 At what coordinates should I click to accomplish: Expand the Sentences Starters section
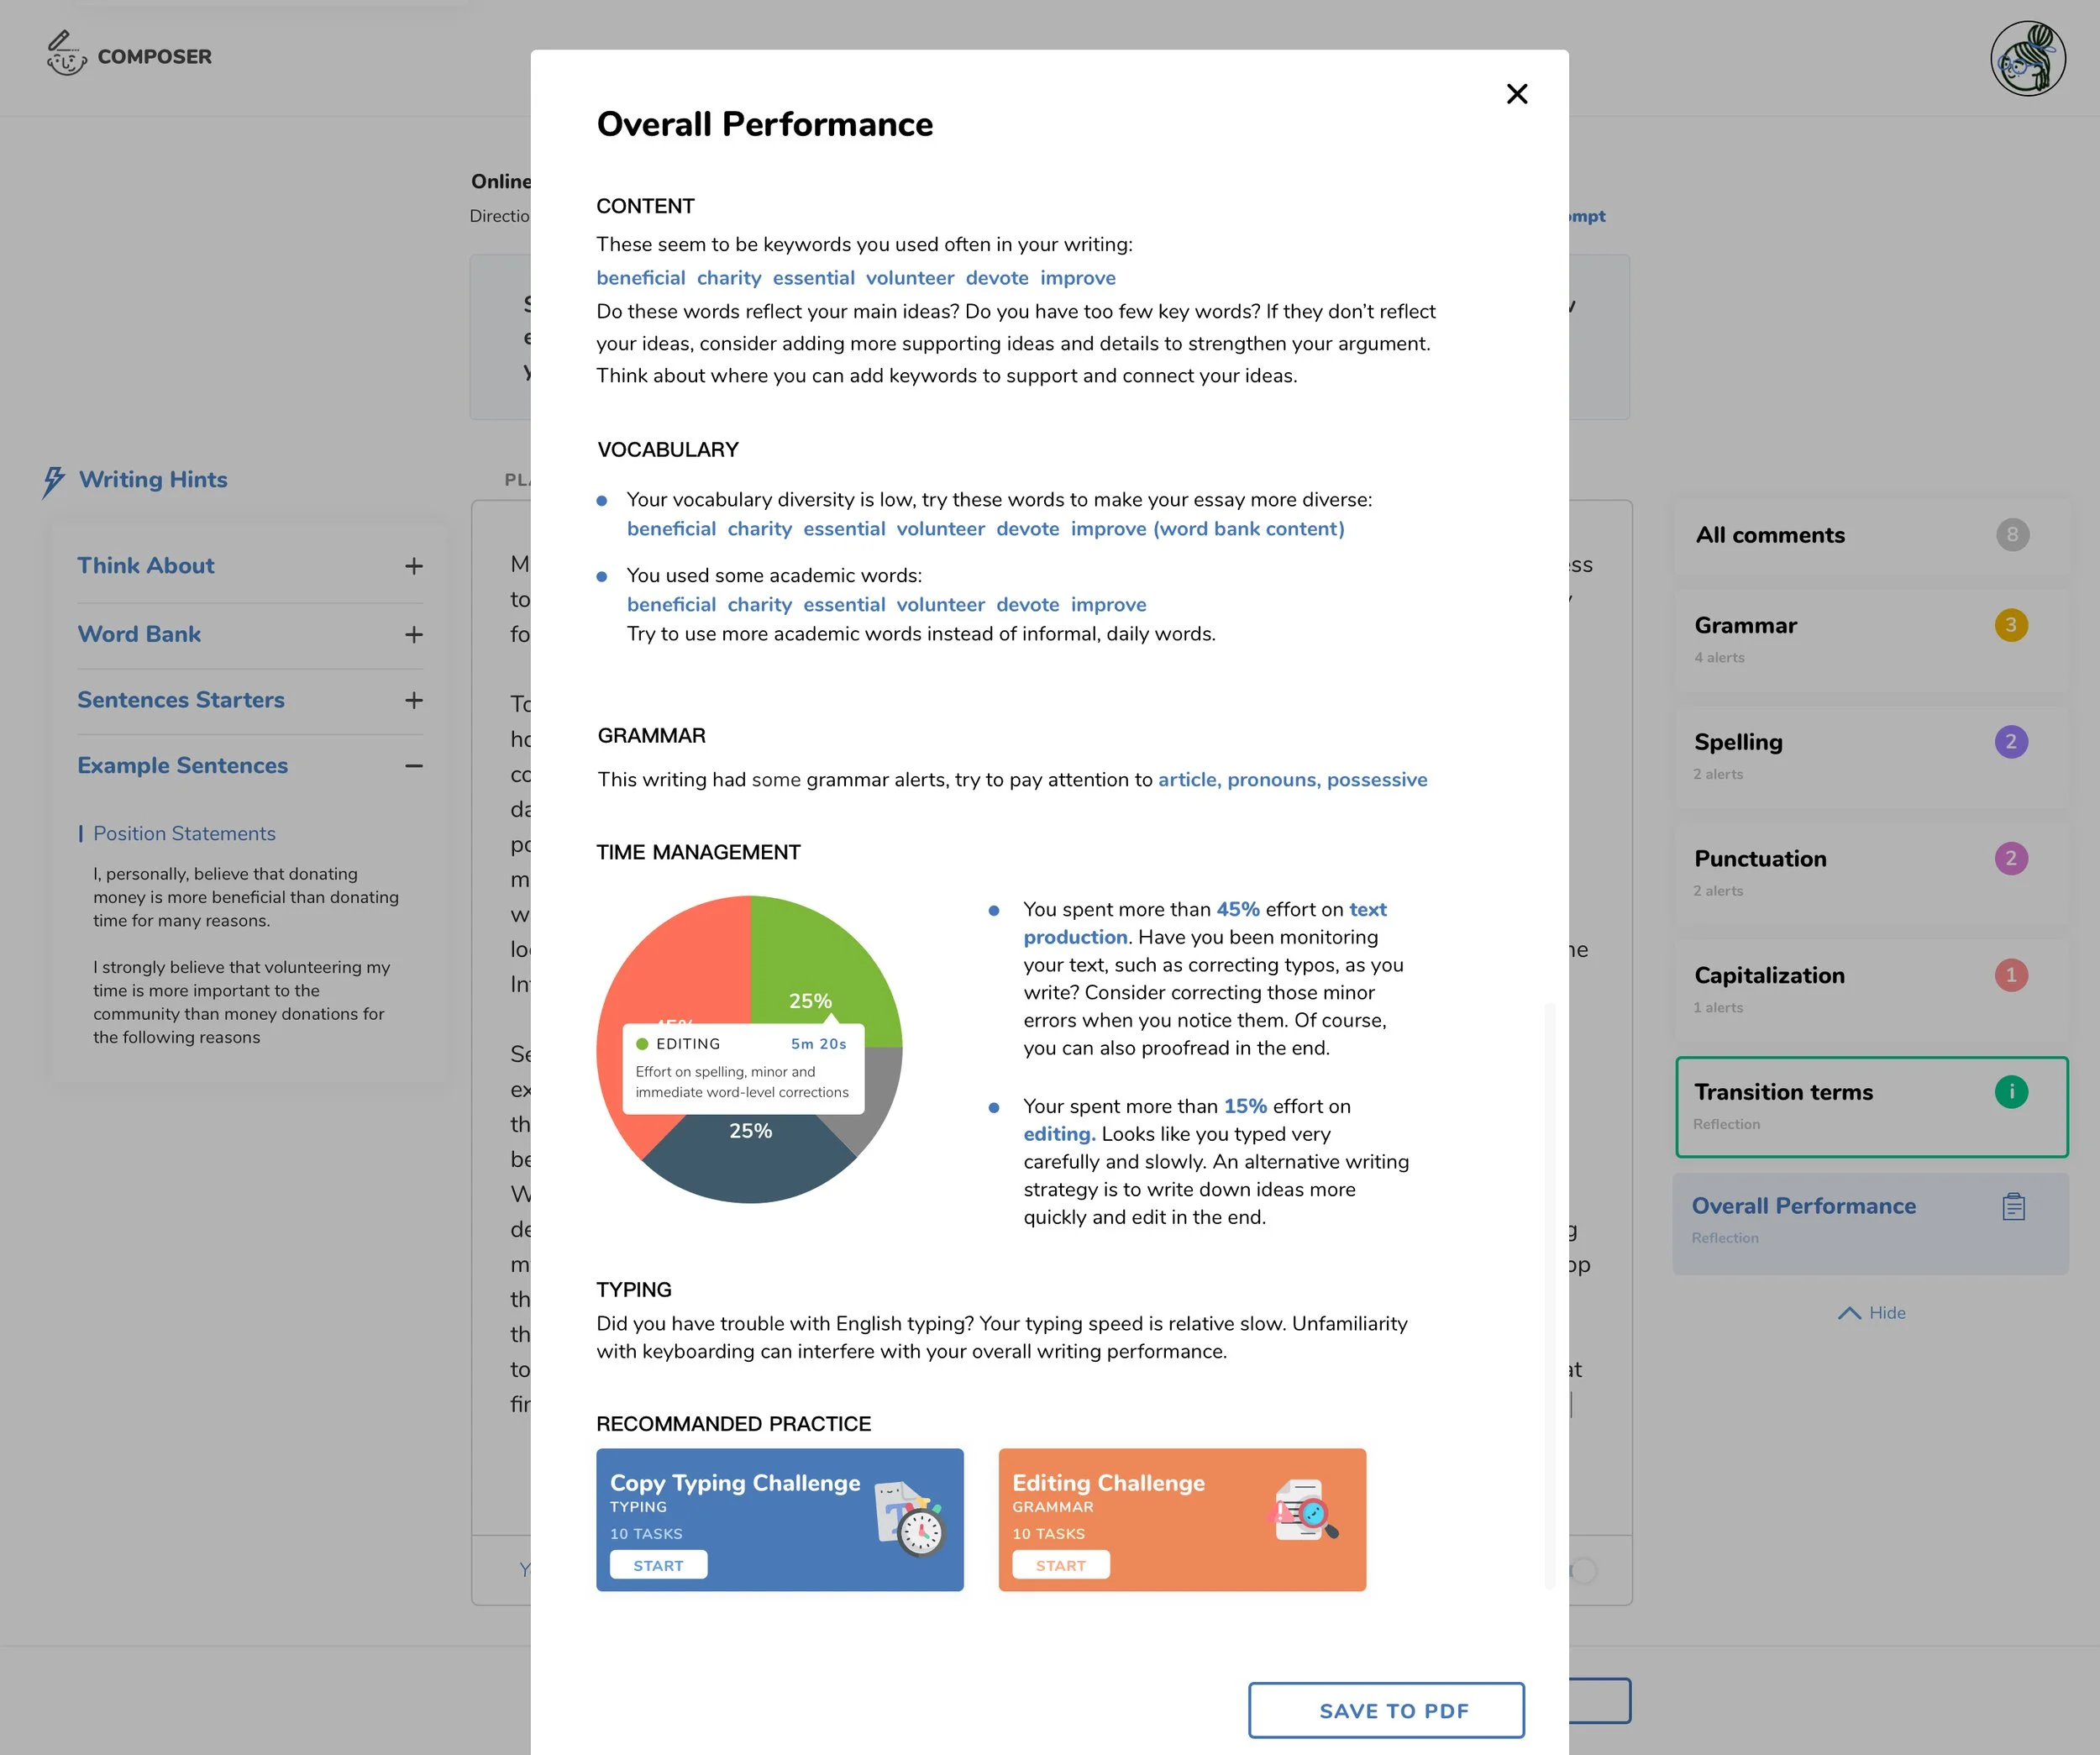[414, 701]
